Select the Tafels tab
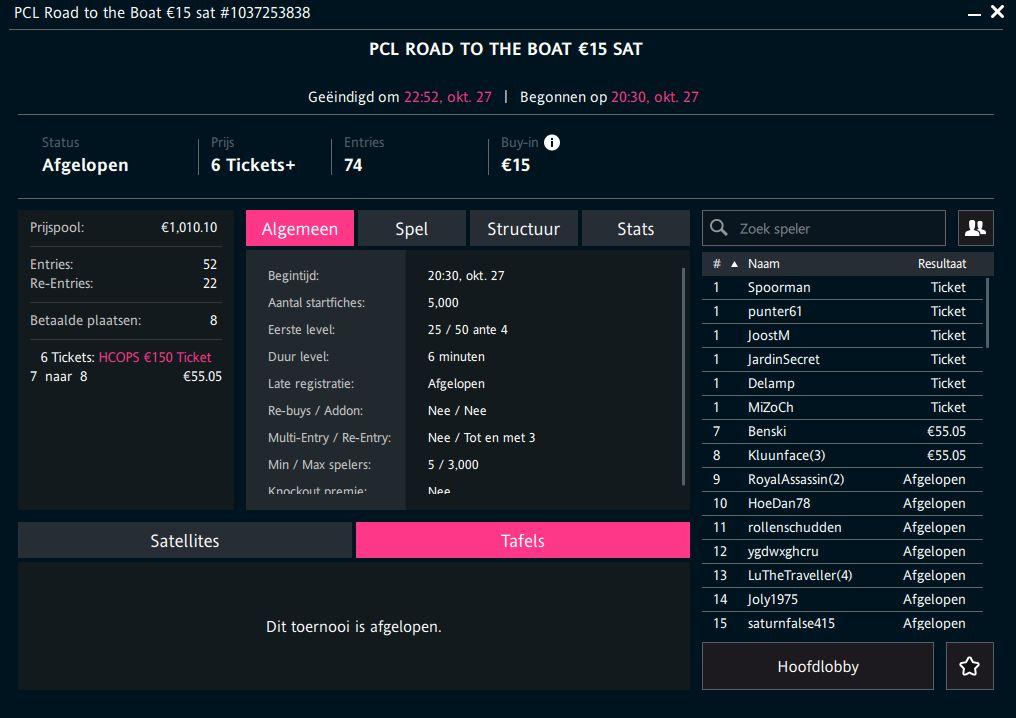1016x718 pixels. [522, 541]
